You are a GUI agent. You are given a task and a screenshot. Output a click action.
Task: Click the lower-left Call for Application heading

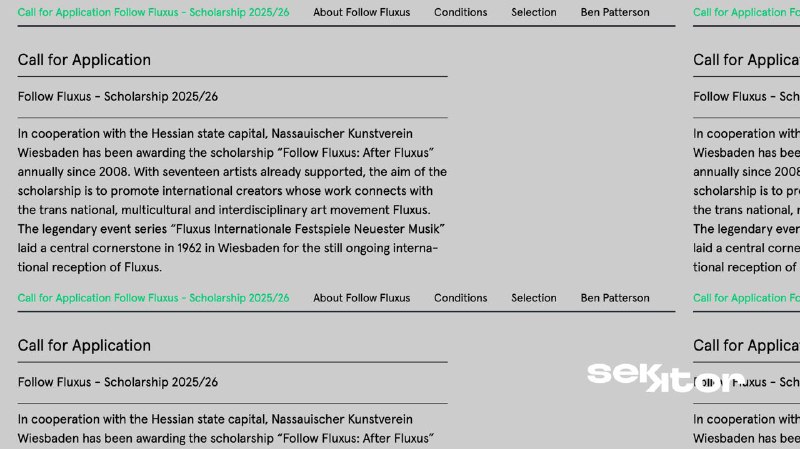coord(84,346)
